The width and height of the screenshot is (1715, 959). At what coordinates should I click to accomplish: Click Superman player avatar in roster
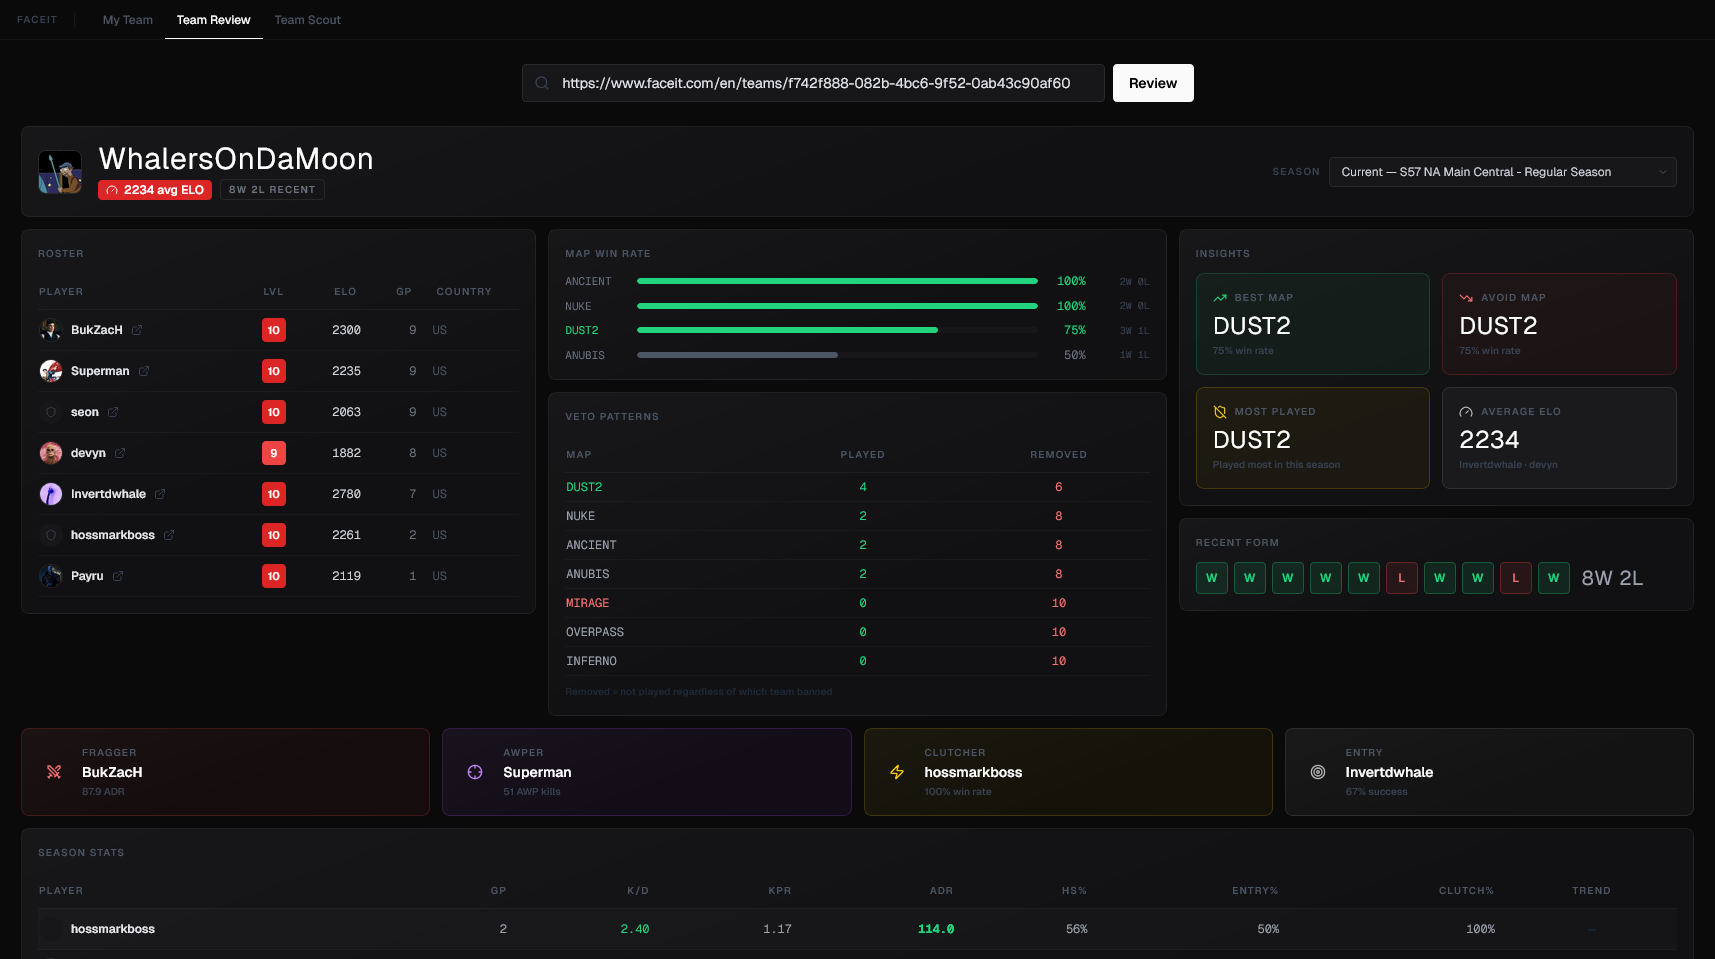[x=51, y=371]
